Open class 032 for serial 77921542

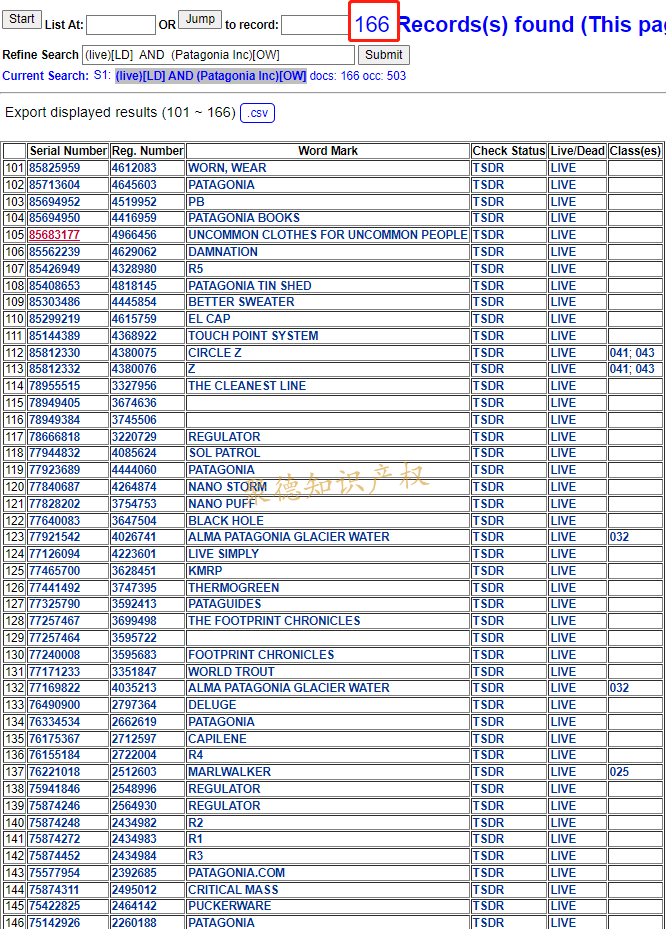pyautogui.click(x=619, y=537)
